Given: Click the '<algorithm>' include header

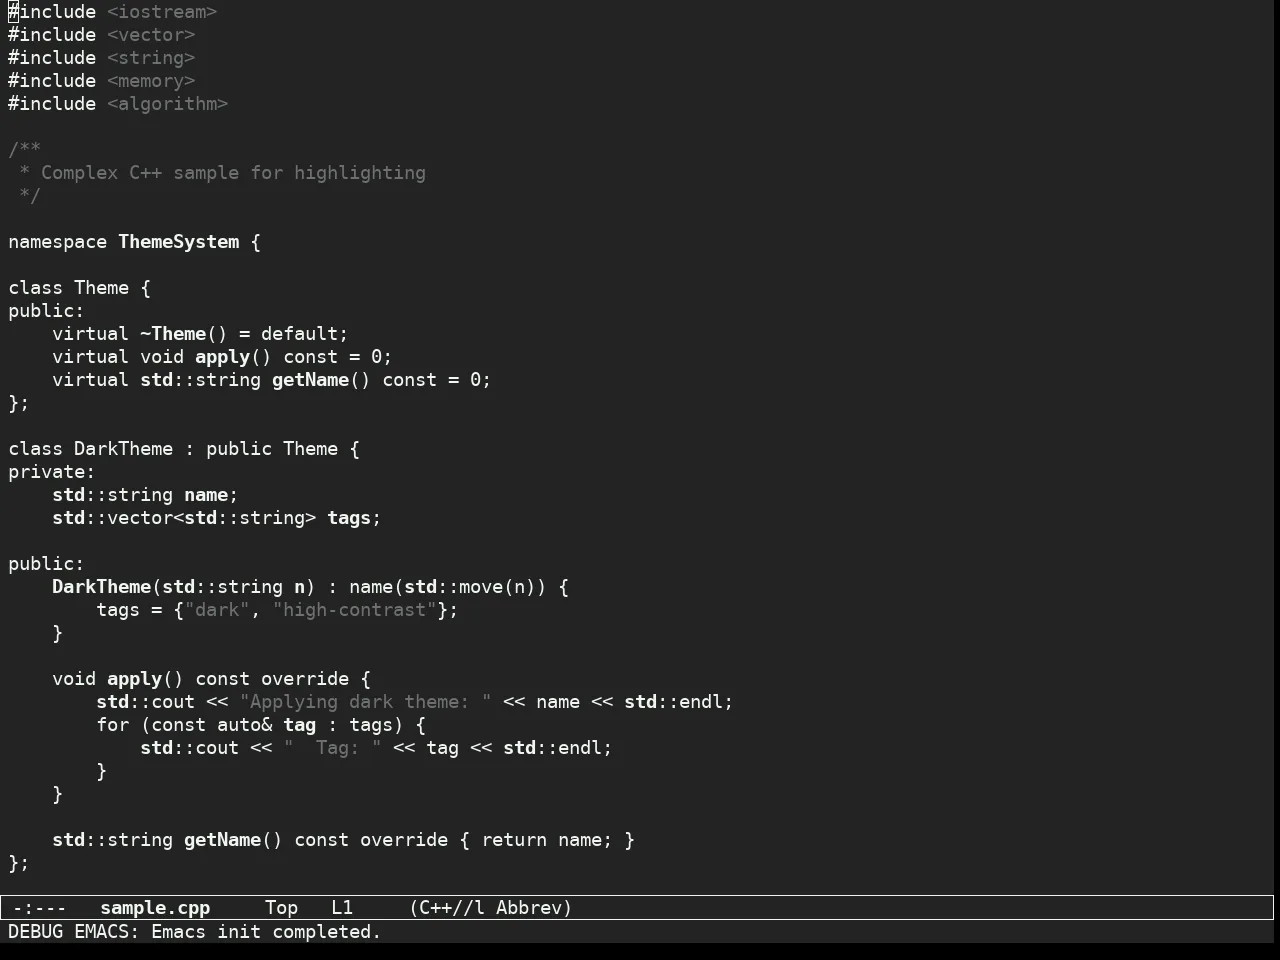Looking at the screenshot, I should pyautogui.click(x=168, y=104).
